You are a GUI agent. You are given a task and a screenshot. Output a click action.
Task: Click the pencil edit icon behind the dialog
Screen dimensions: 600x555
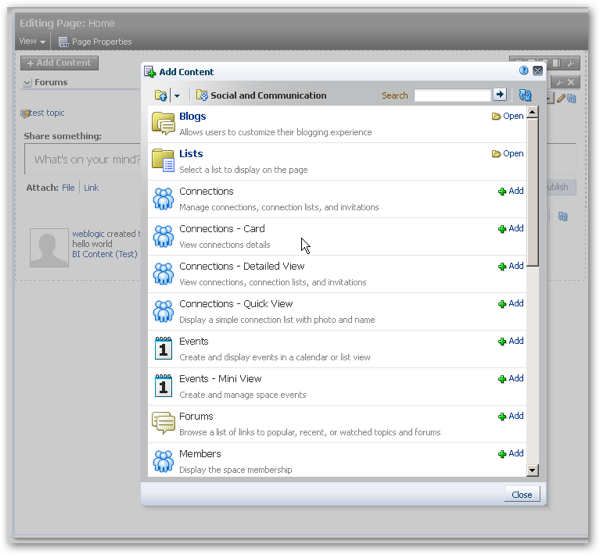coord(561,99)
